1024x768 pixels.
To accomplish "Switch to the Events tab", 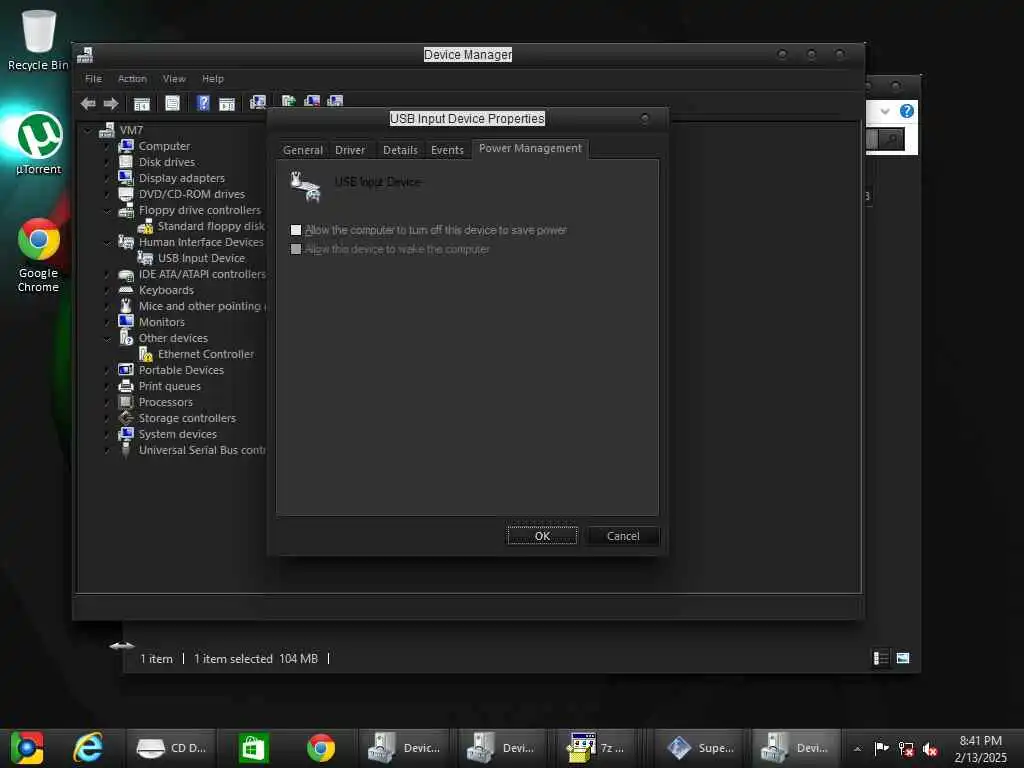I will click(x=447, y=150).
